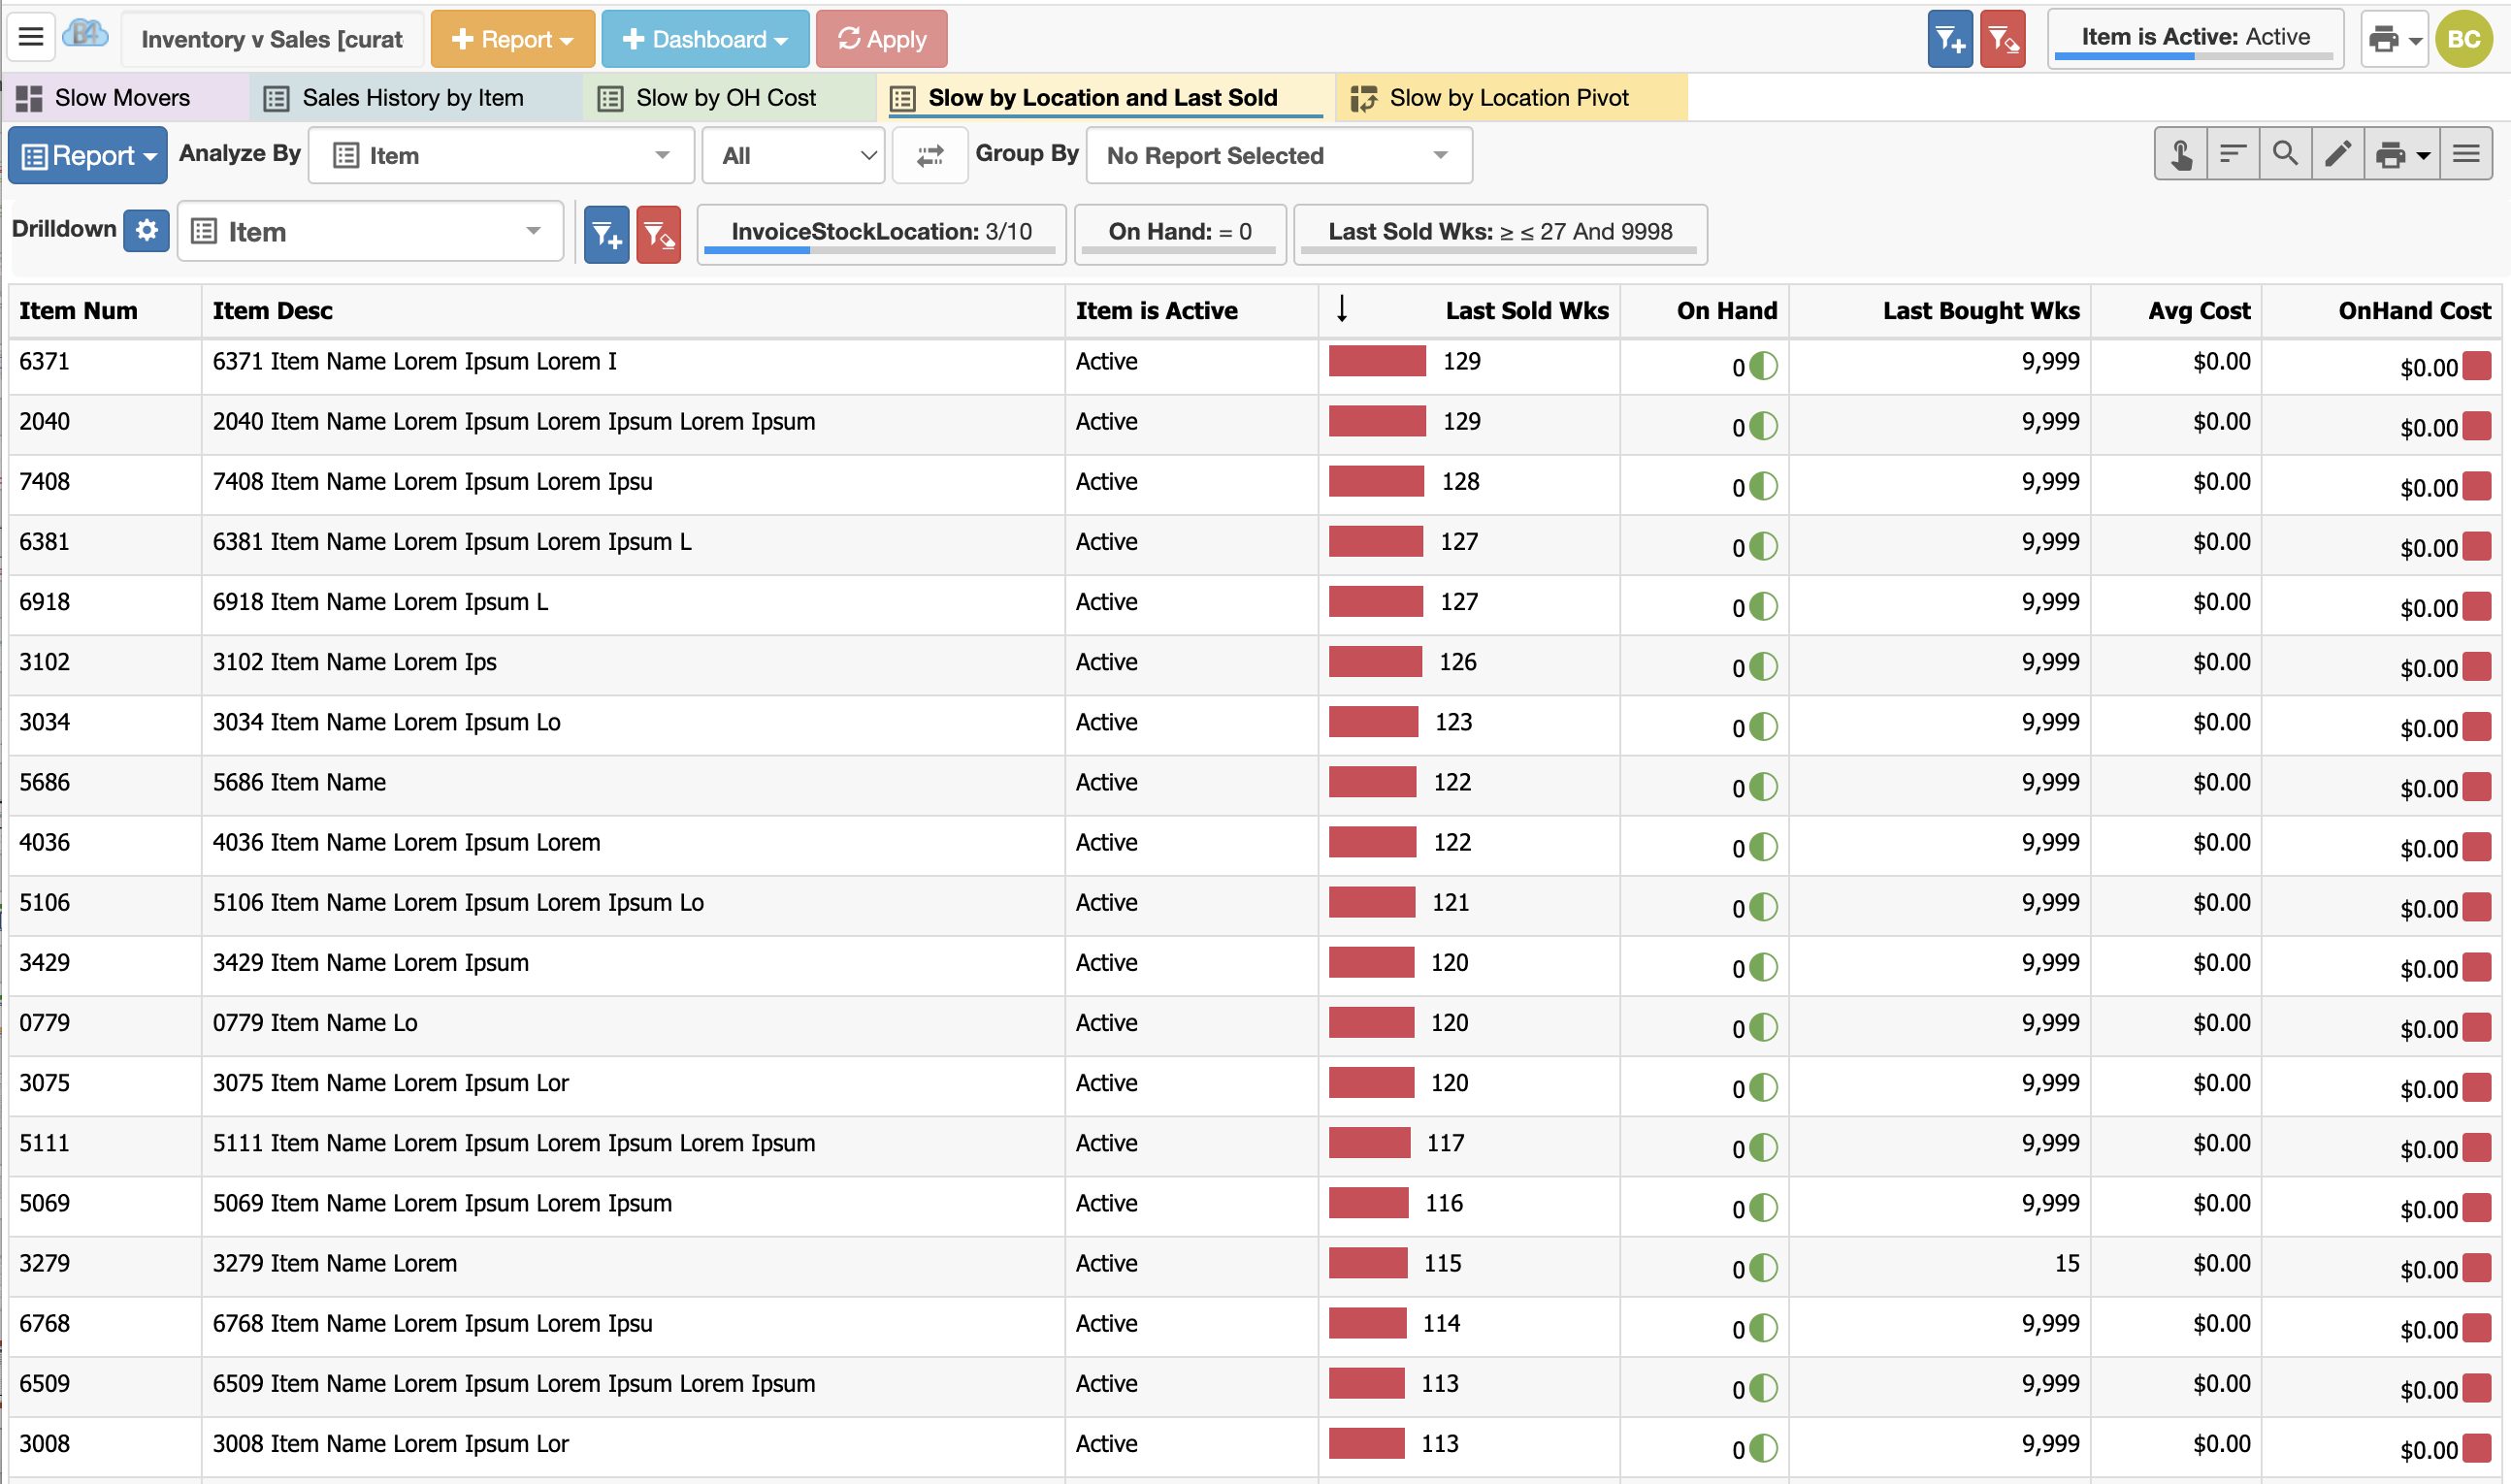Open the Slow Movers tab
The height and width of the screenshot is (1484, 2511).
tap(126, 98)
